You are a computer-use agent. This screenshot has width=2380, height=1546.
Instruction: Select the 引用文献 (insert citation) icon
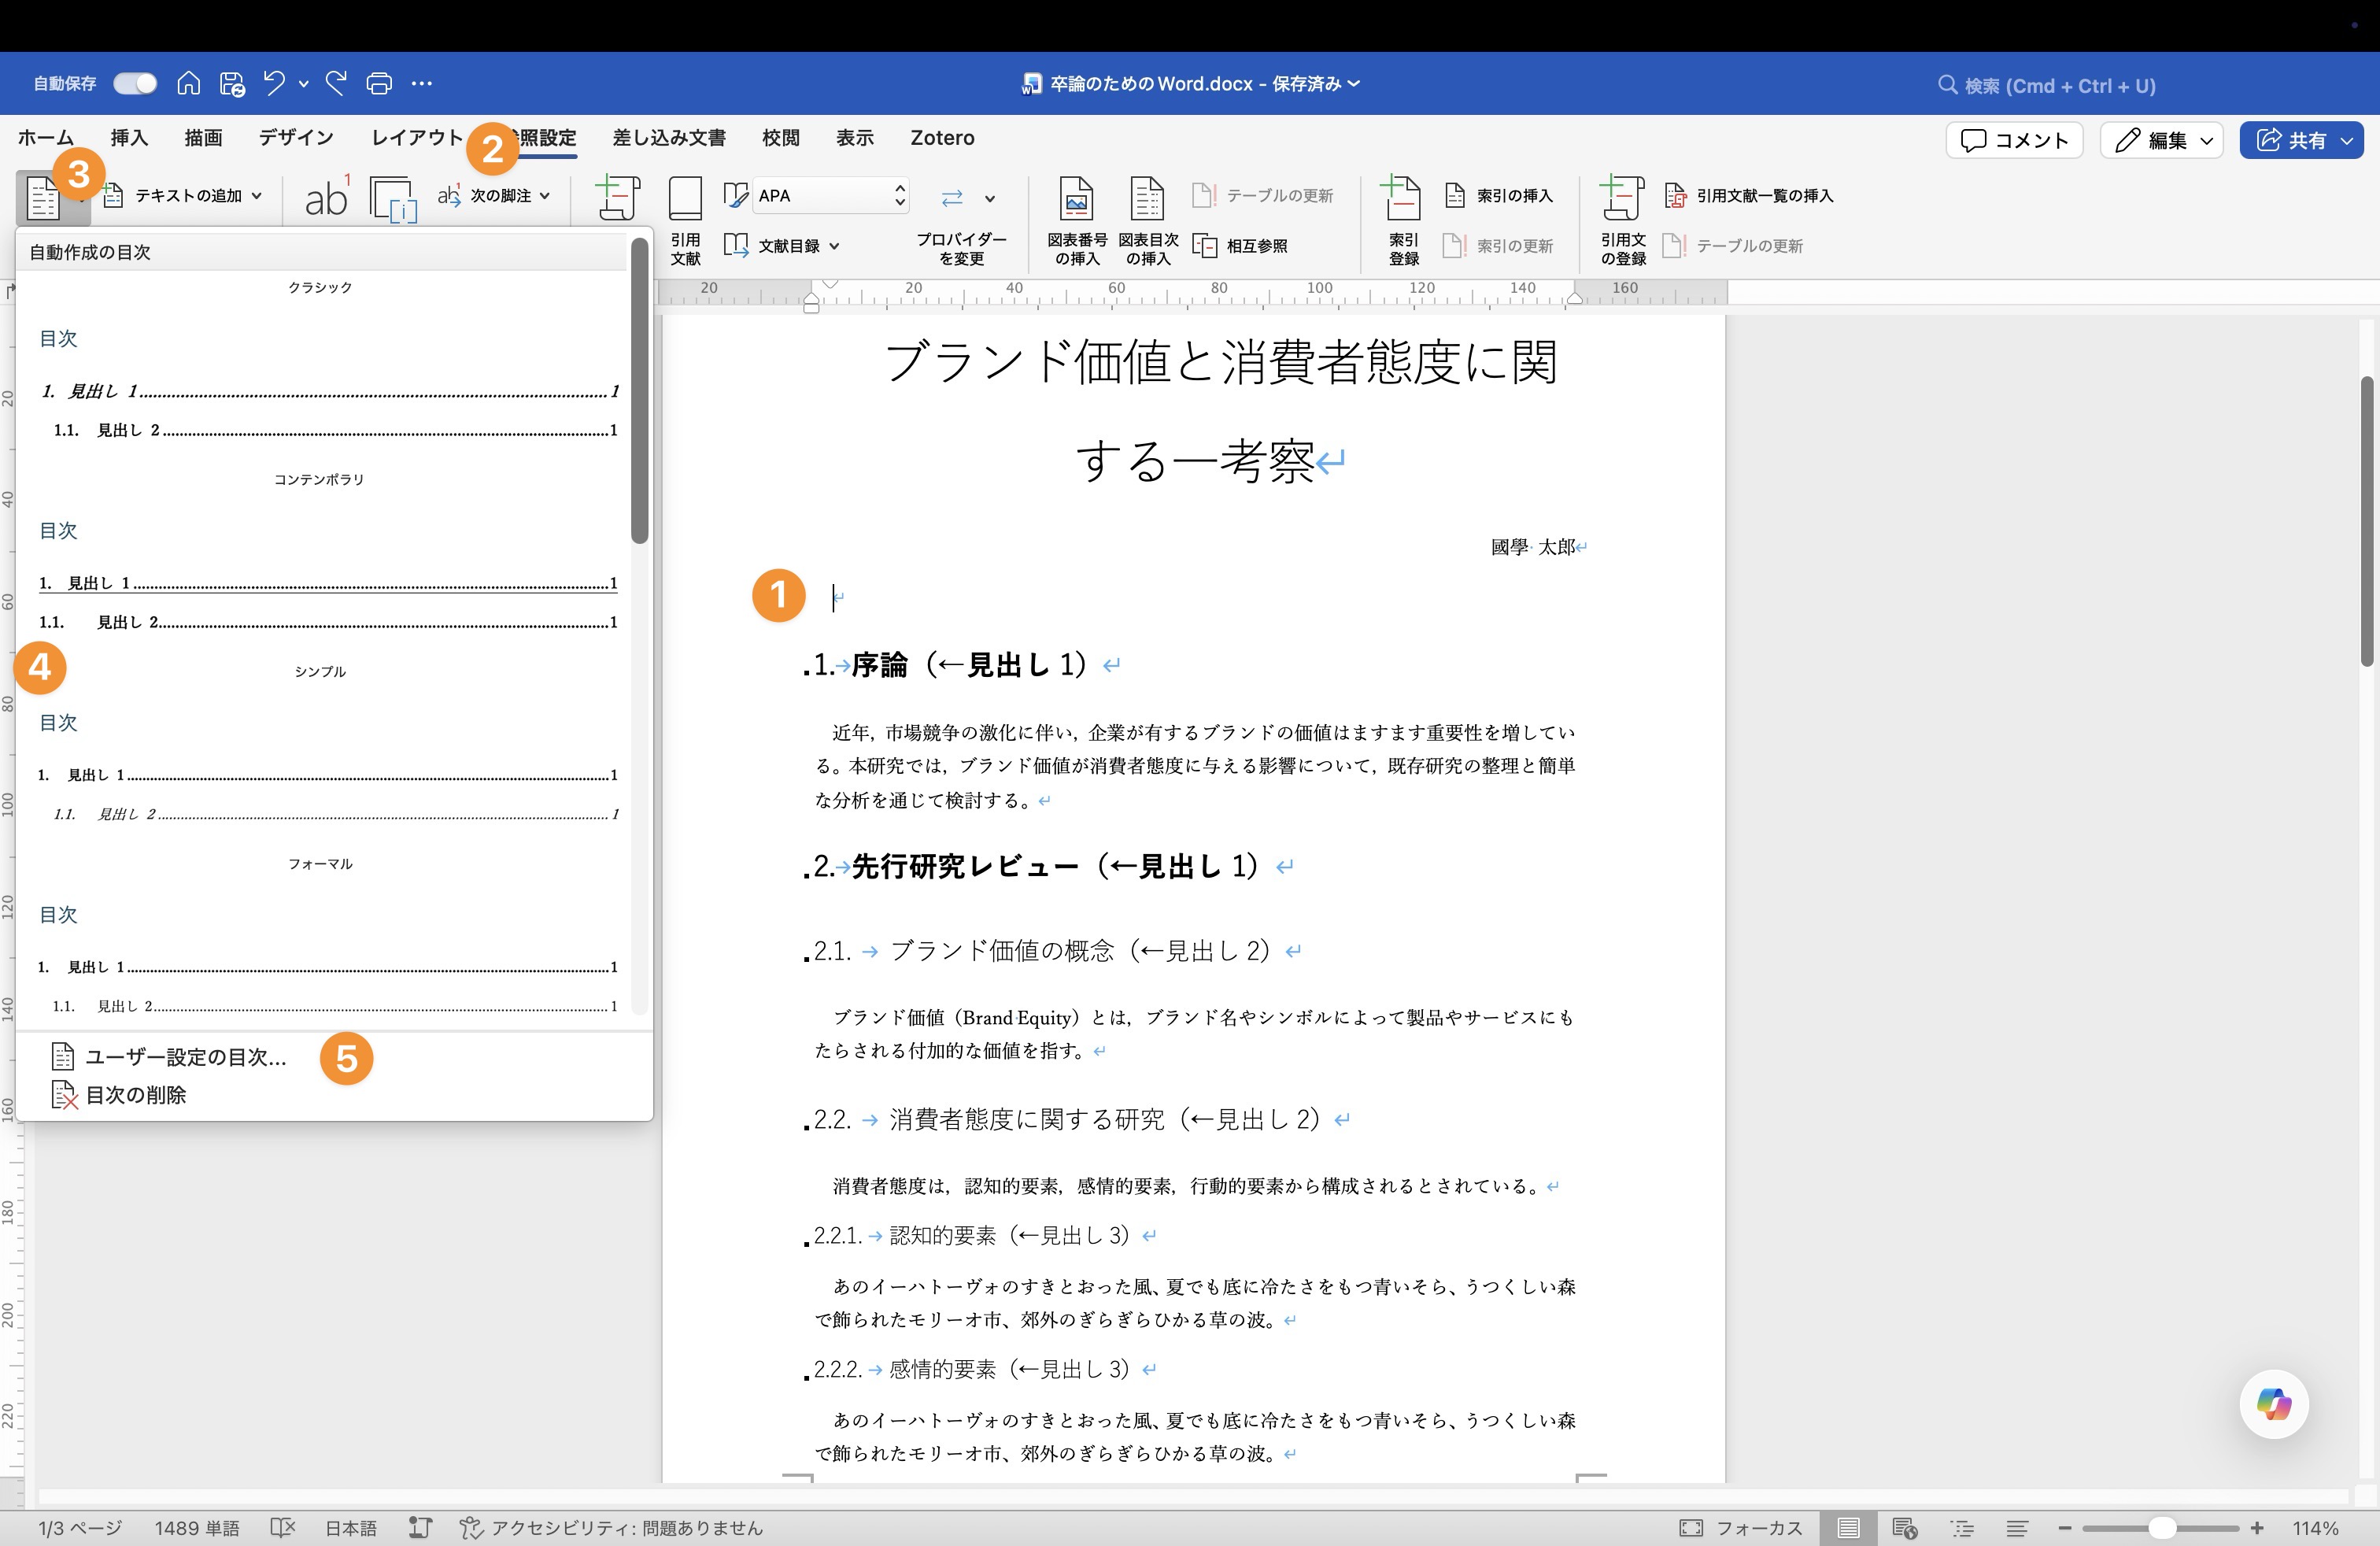pos(686,218)
